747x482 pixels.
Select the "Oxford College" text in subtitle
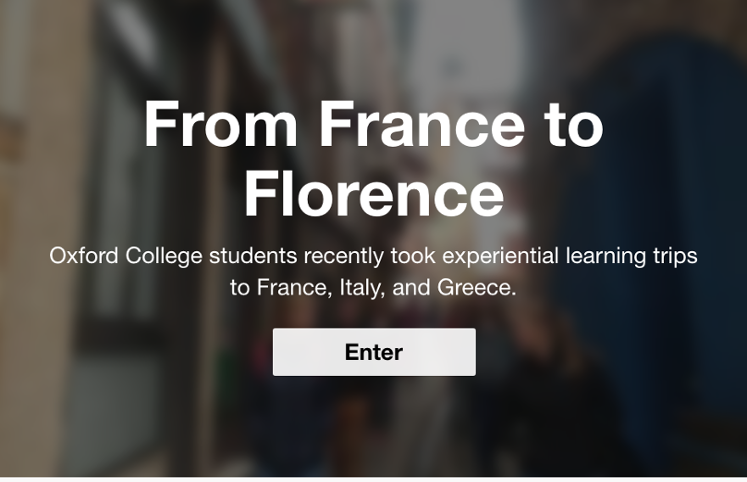(126, 256)
